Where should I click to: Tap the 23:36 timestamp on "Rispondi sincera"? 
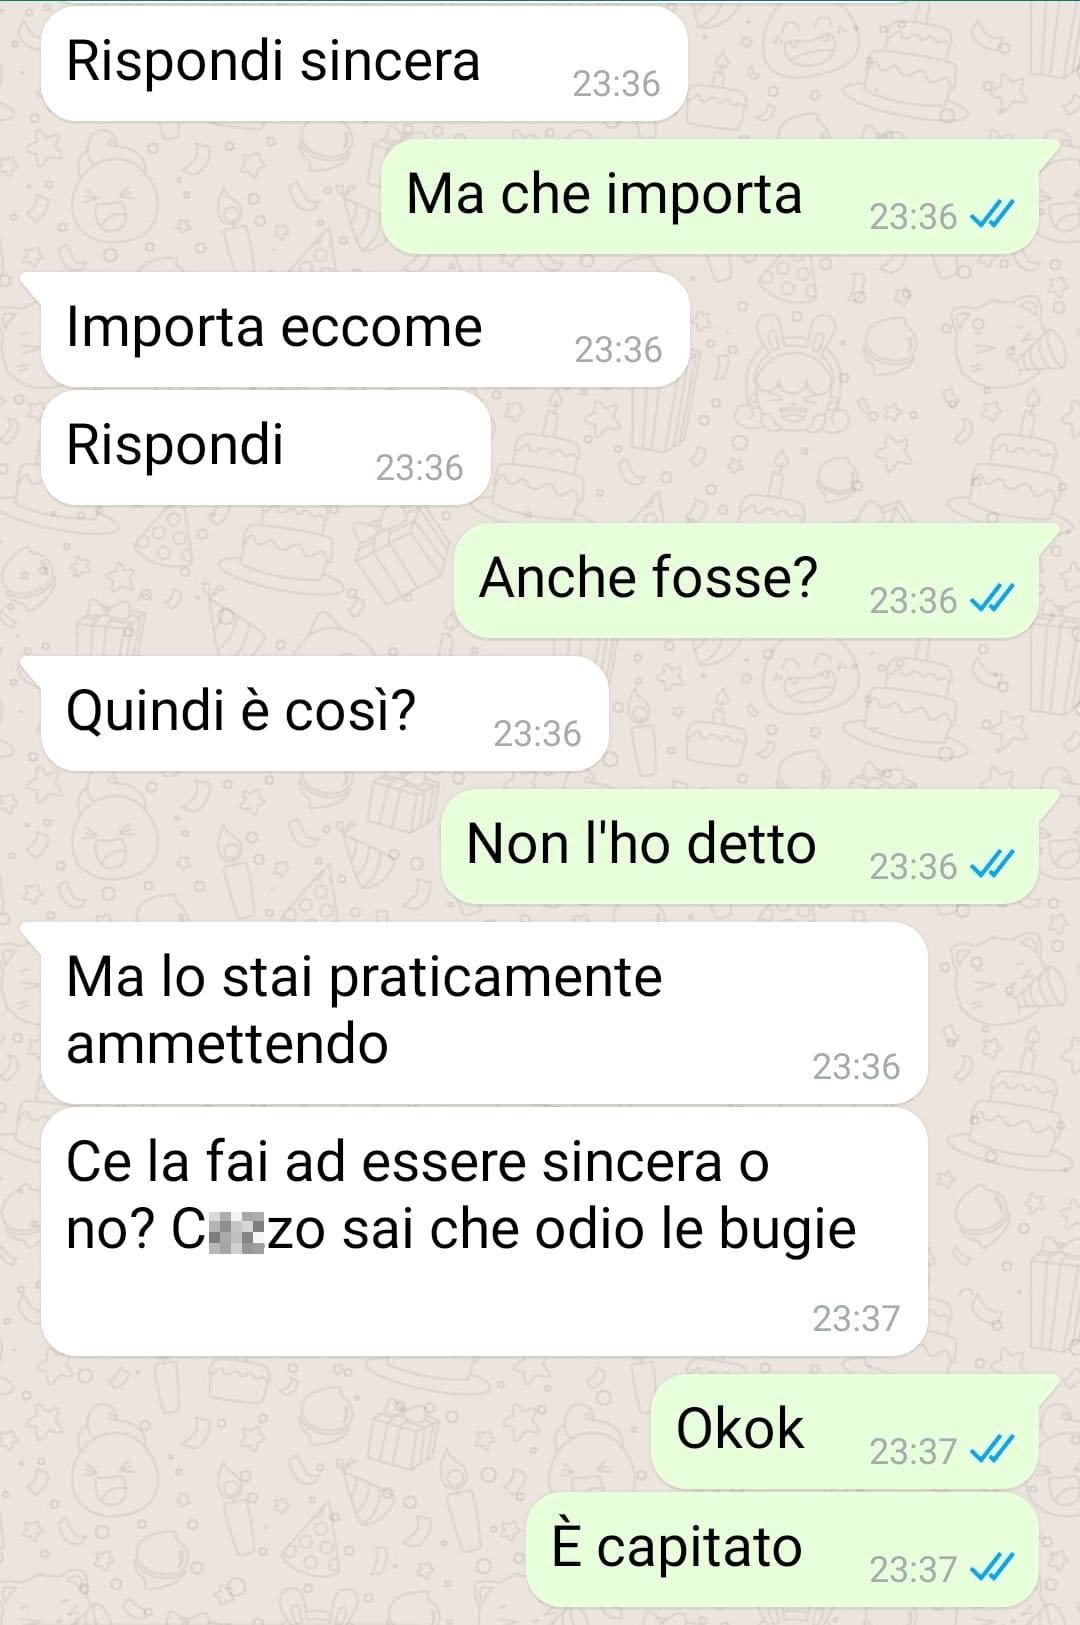(616, 83)
